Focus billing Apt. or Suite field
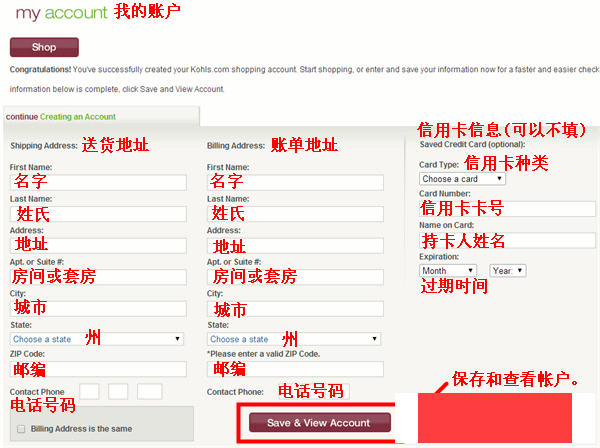 click(295, 277)
